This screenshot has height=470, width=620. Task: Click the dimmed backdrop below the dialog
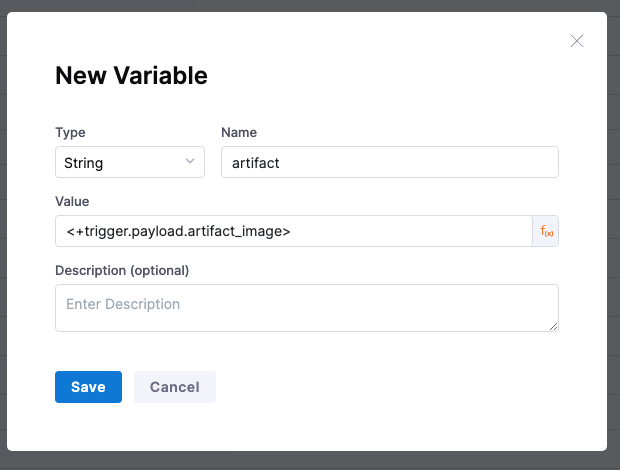(x=310, y=461)
